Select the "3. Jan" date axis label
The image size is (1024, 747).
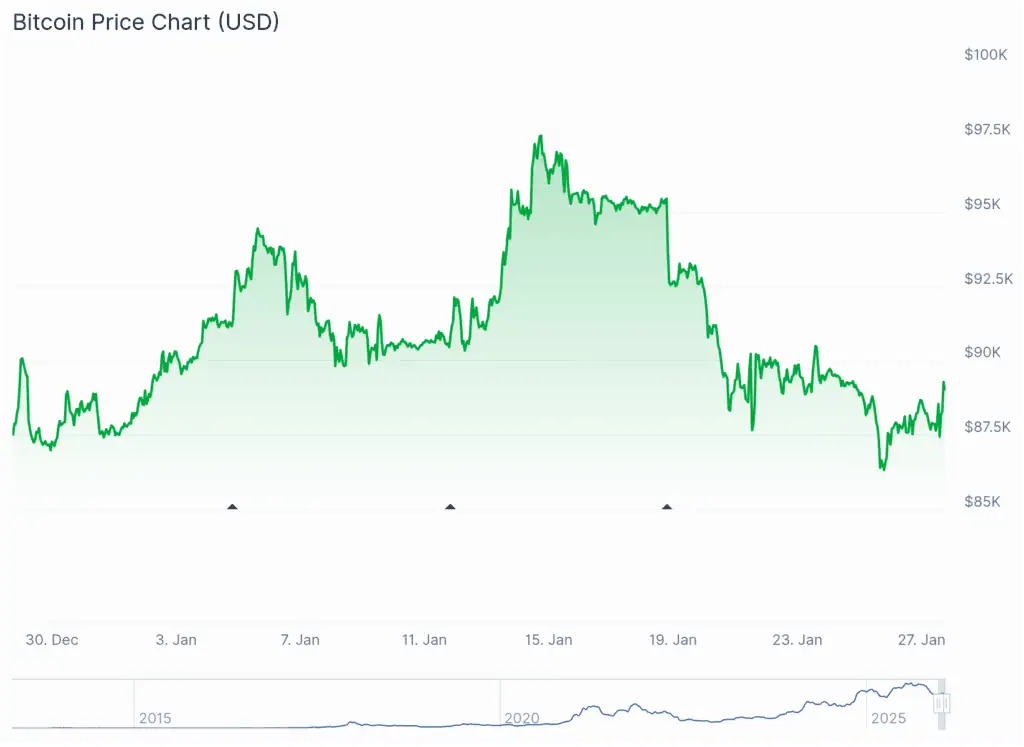point(176,639)
